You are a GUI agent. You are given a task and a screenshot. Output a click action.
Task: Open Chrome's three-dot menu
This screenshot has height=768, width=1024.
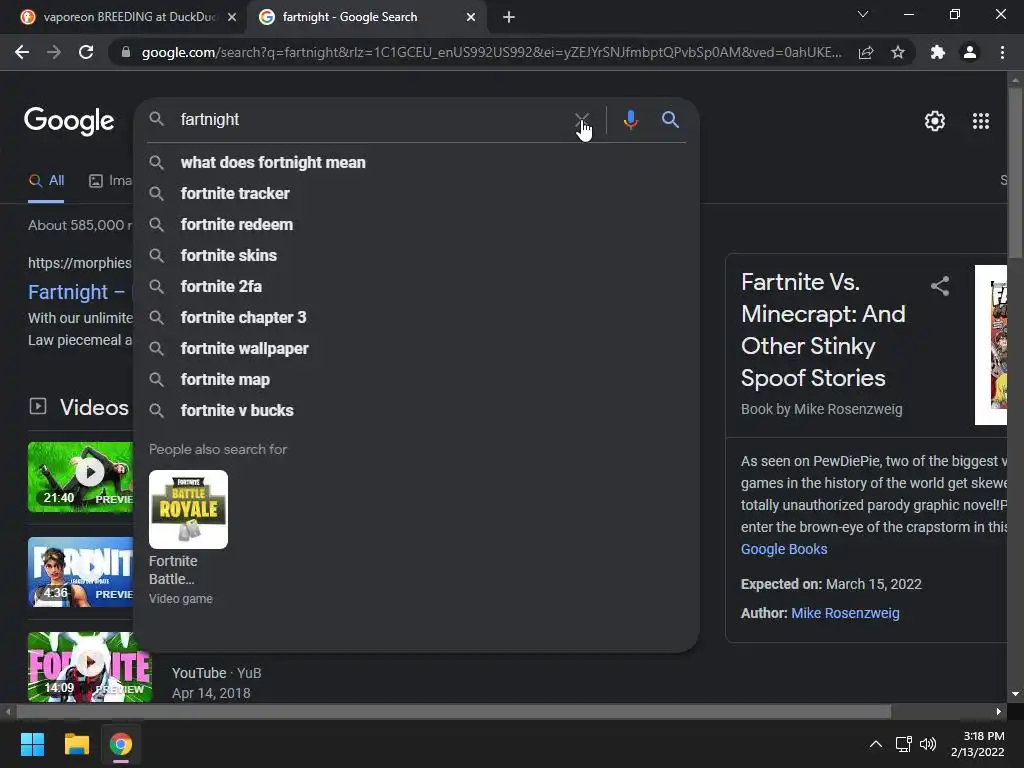(x=1002, y=52)
